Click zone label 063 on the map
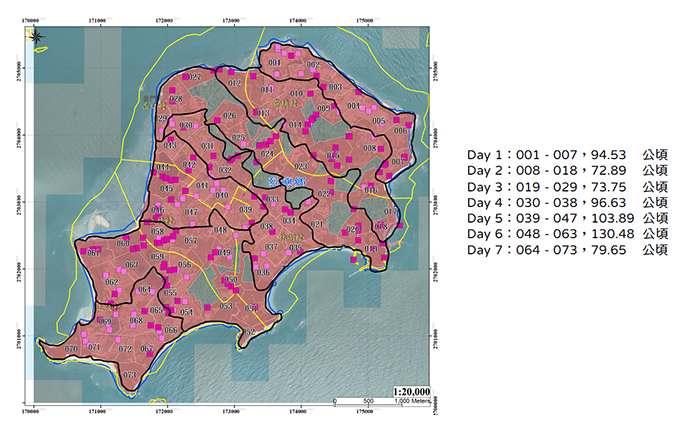700x423 pixels. (x=132, y=265)
